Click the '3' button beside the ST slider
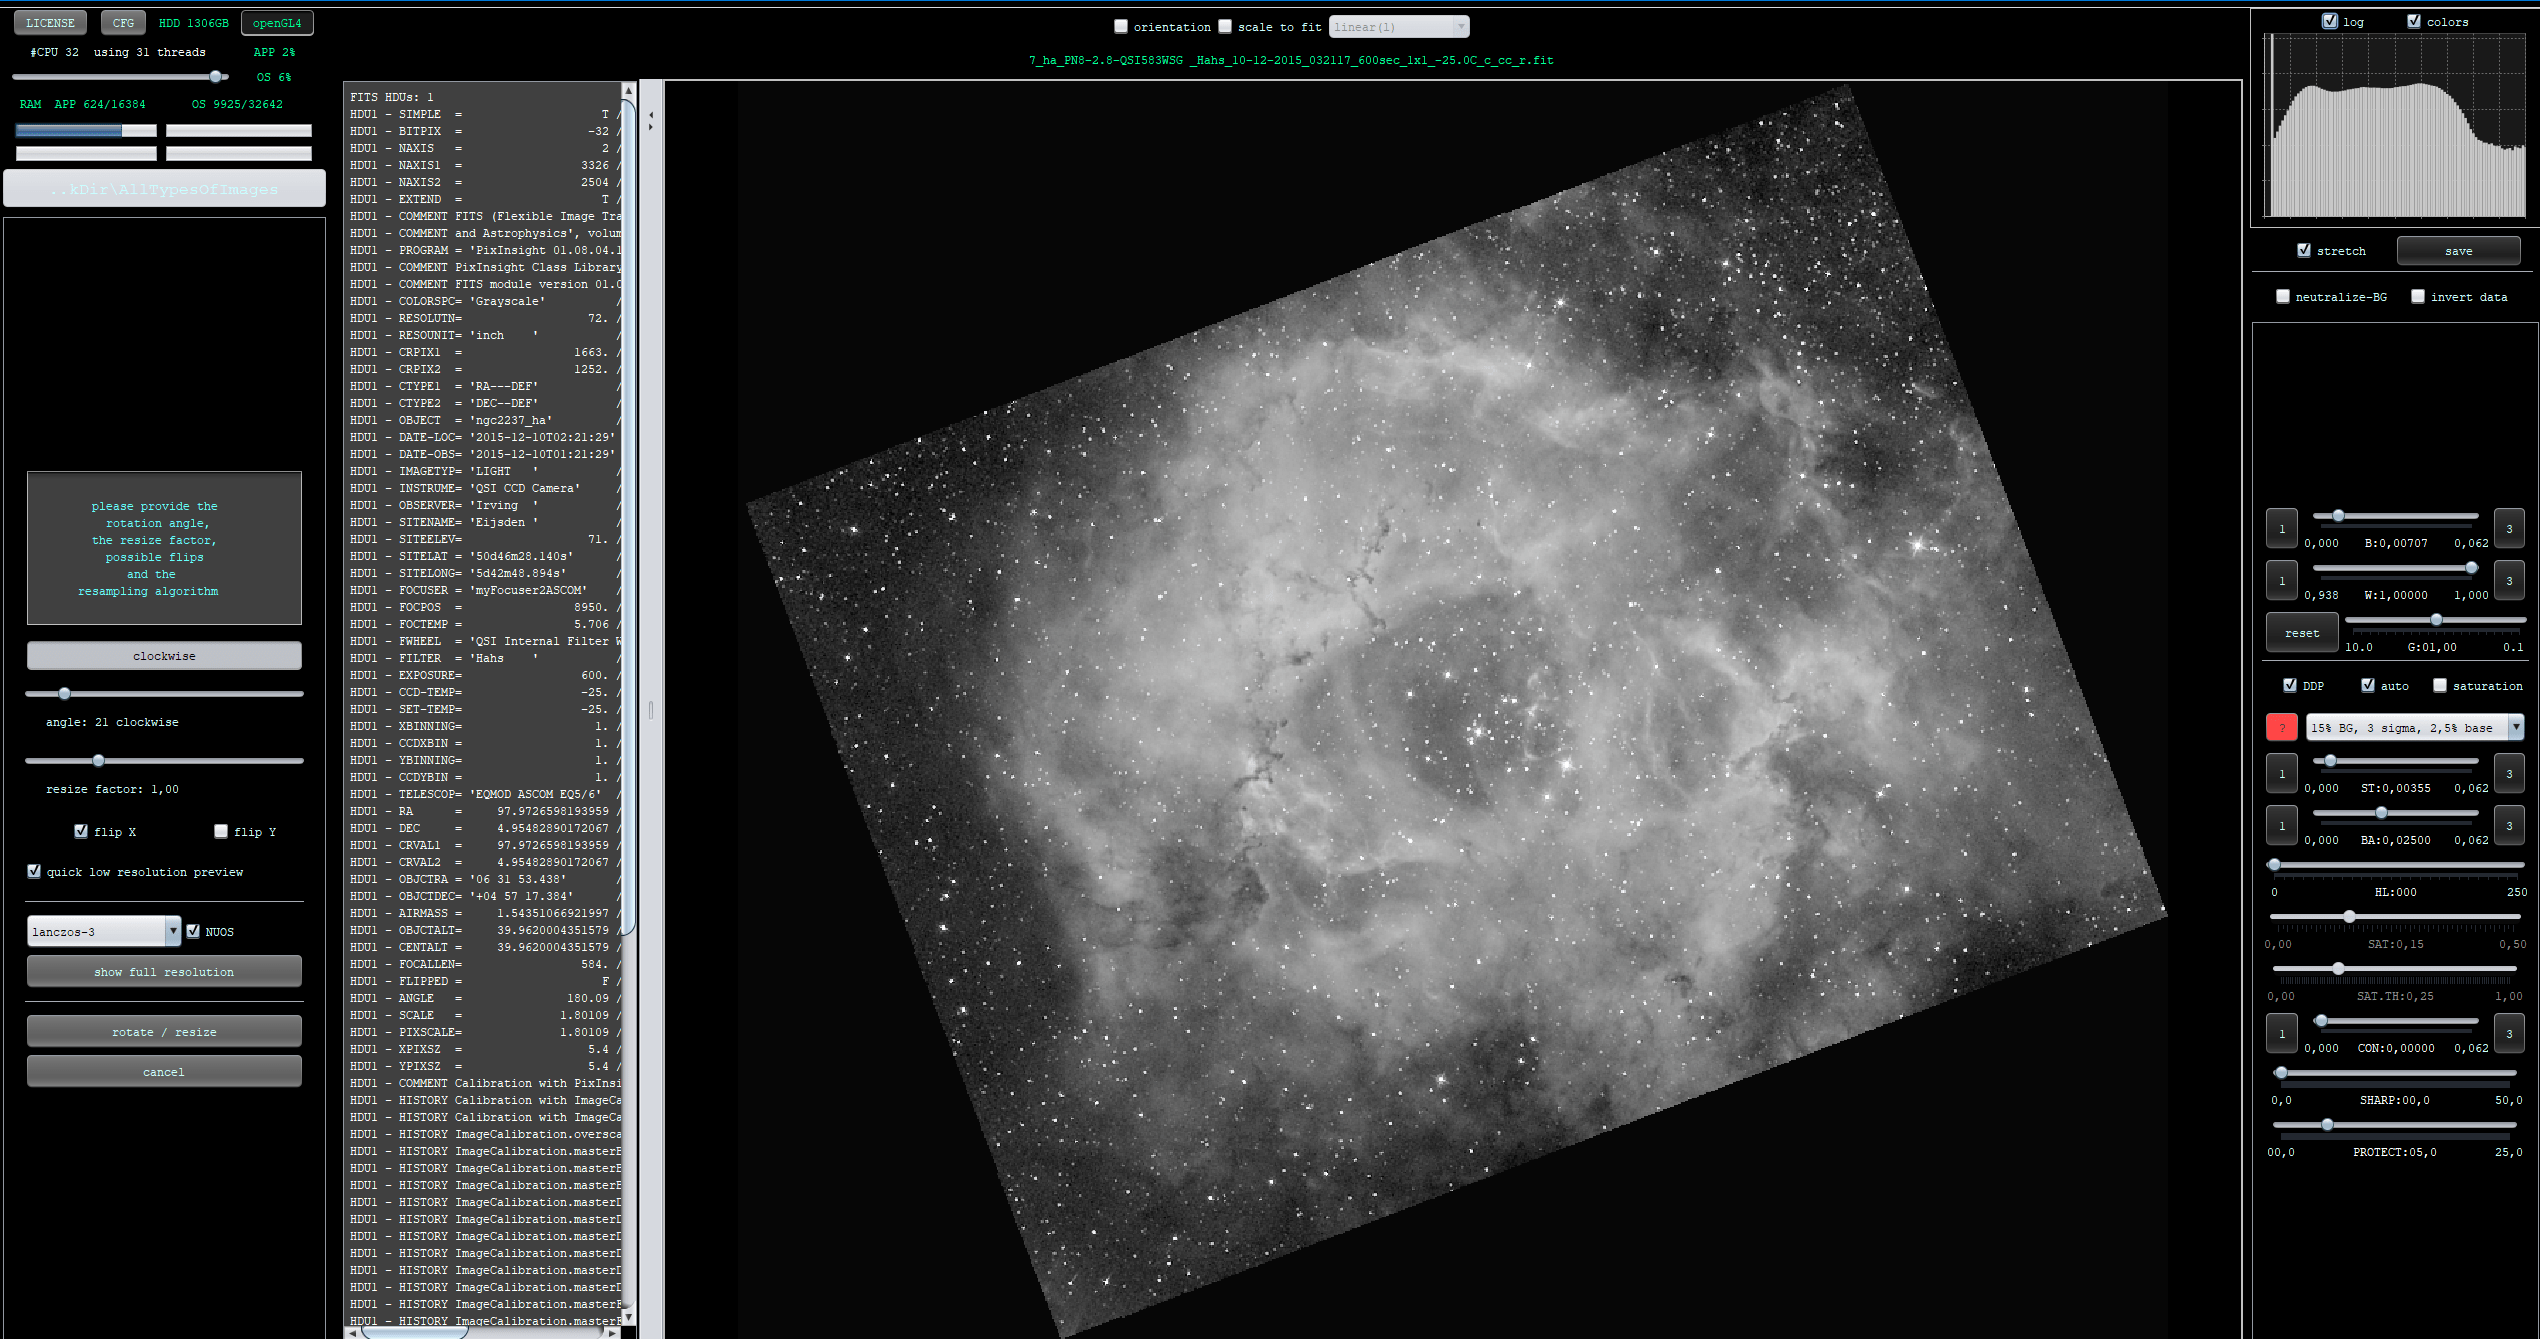The height and width of the screenshot is (1339, 2540). coord(2508,774)
